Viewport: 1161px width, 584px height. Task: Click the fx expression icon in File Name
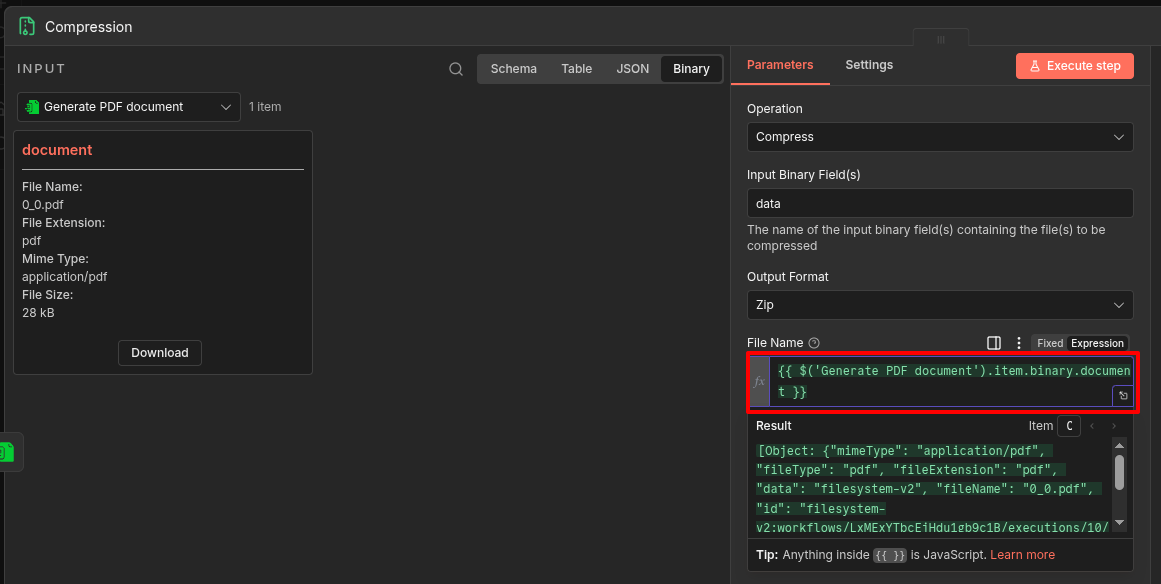pos(760,382)
